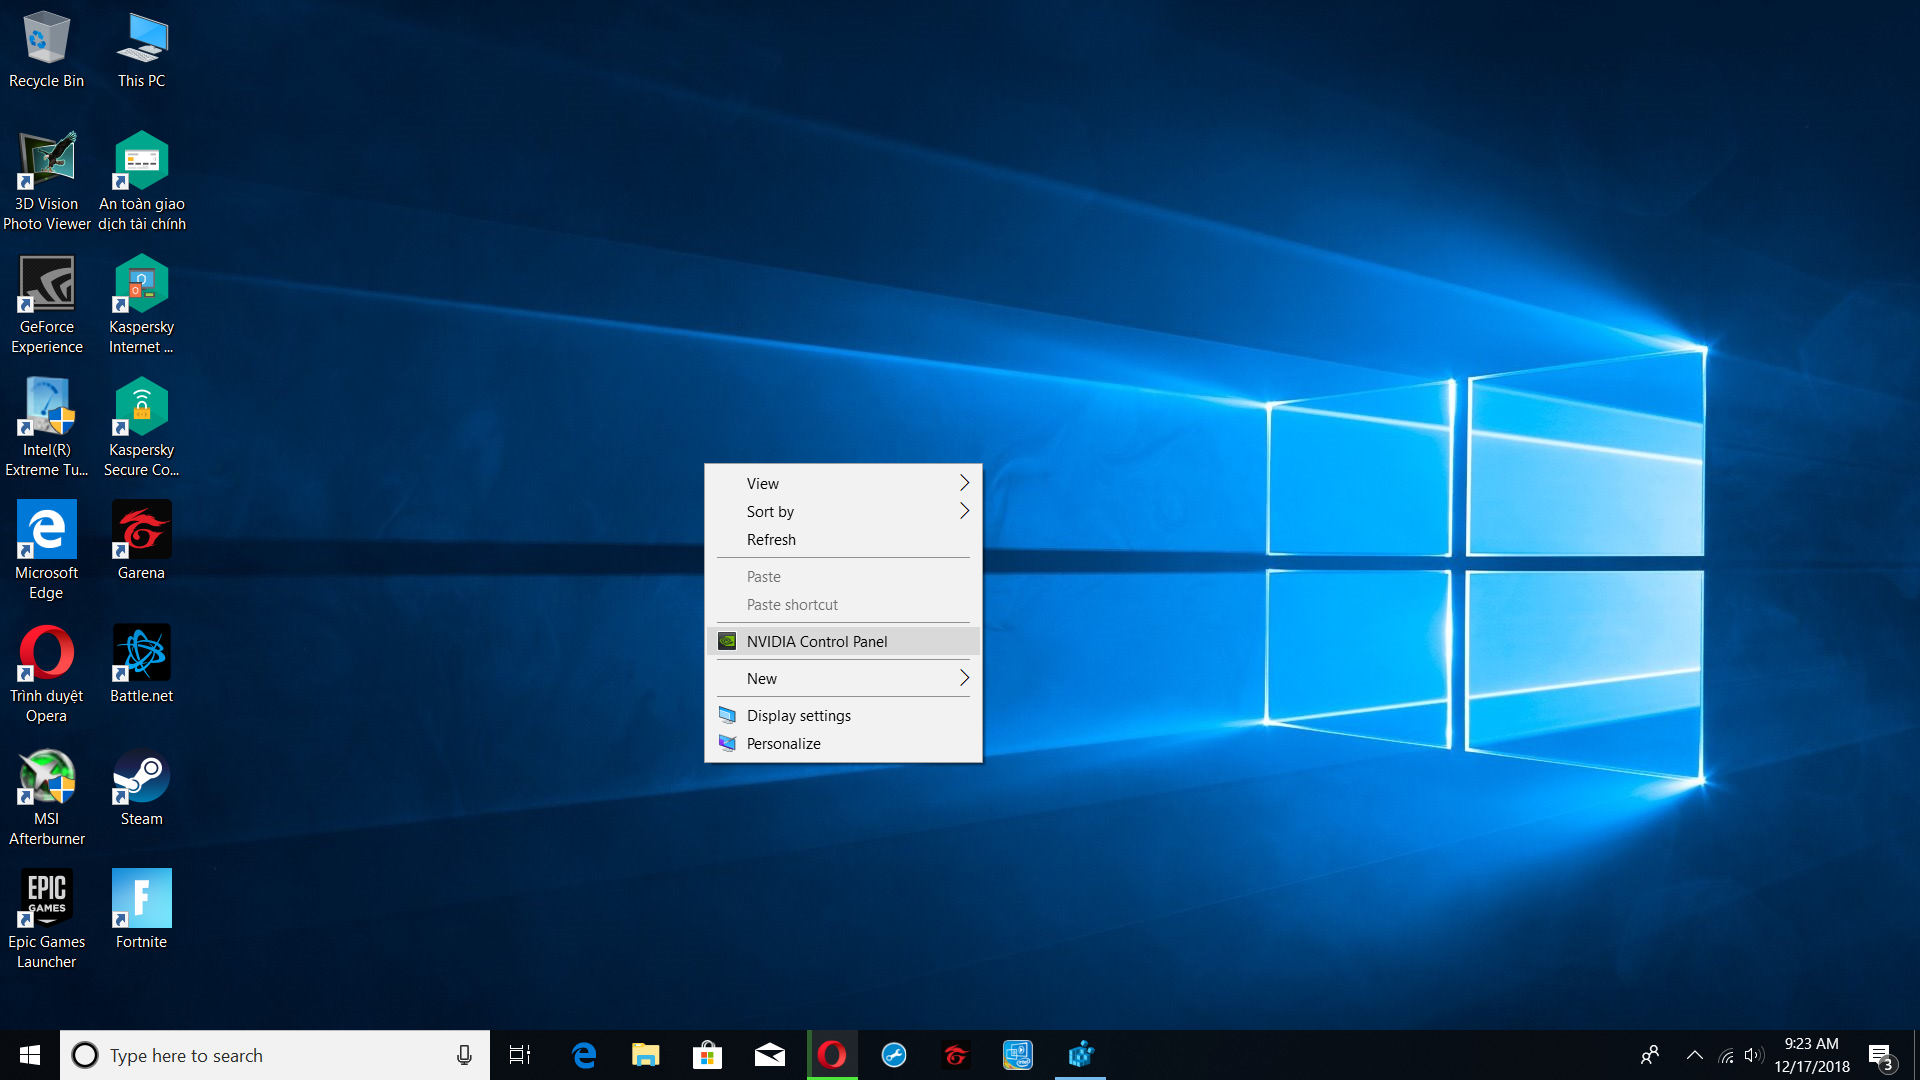Select Kaspersky Internet Security shortcut
The height and width of the screenshot is (1080, 1920).
point(141,305)
